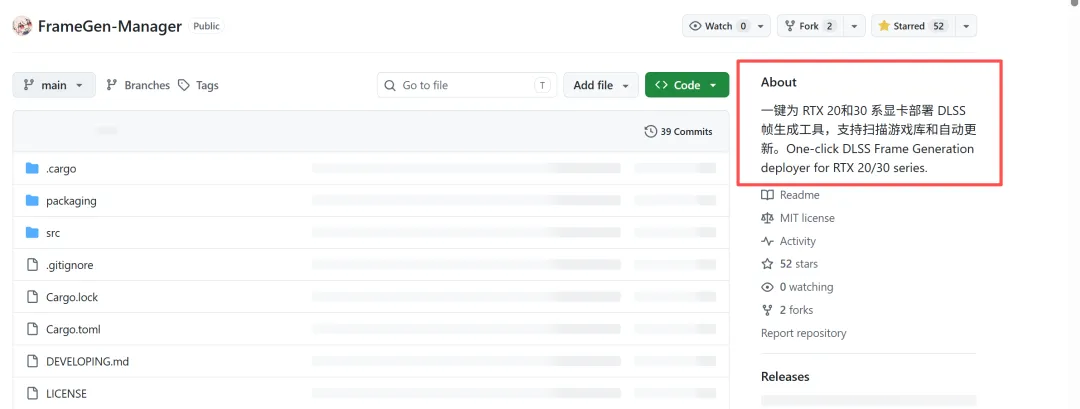Viewport: 1080px width, 409px height.
Task: Fork the repository
Action: pyautogui.click(x=809, y=26)
